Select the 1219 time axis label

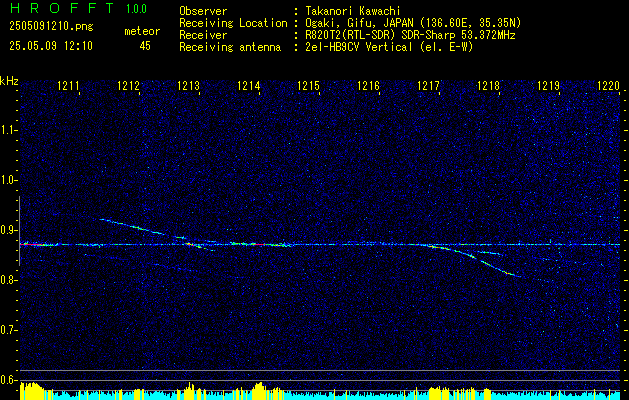click(x=548, y=85)
